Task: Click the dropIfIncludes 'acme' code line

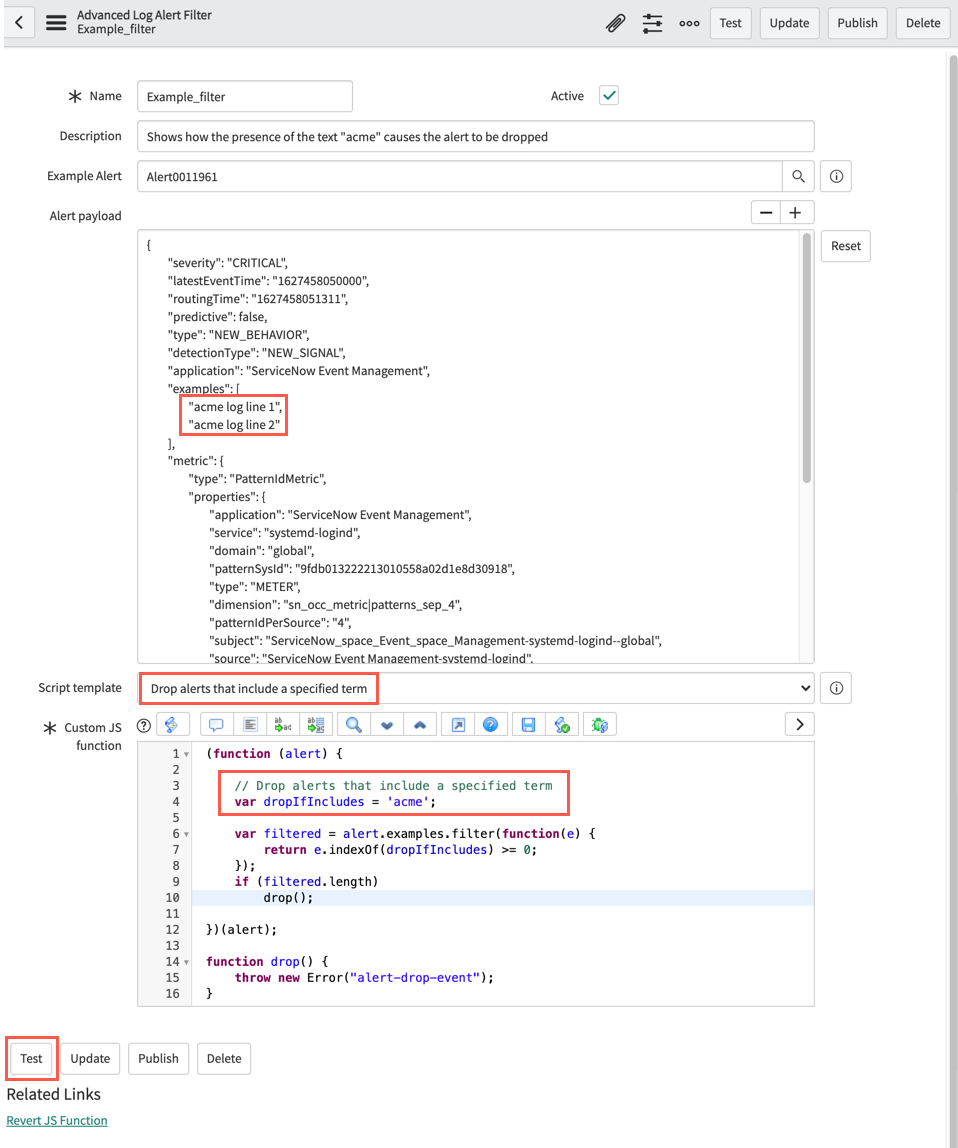Action: coord(335,802)
